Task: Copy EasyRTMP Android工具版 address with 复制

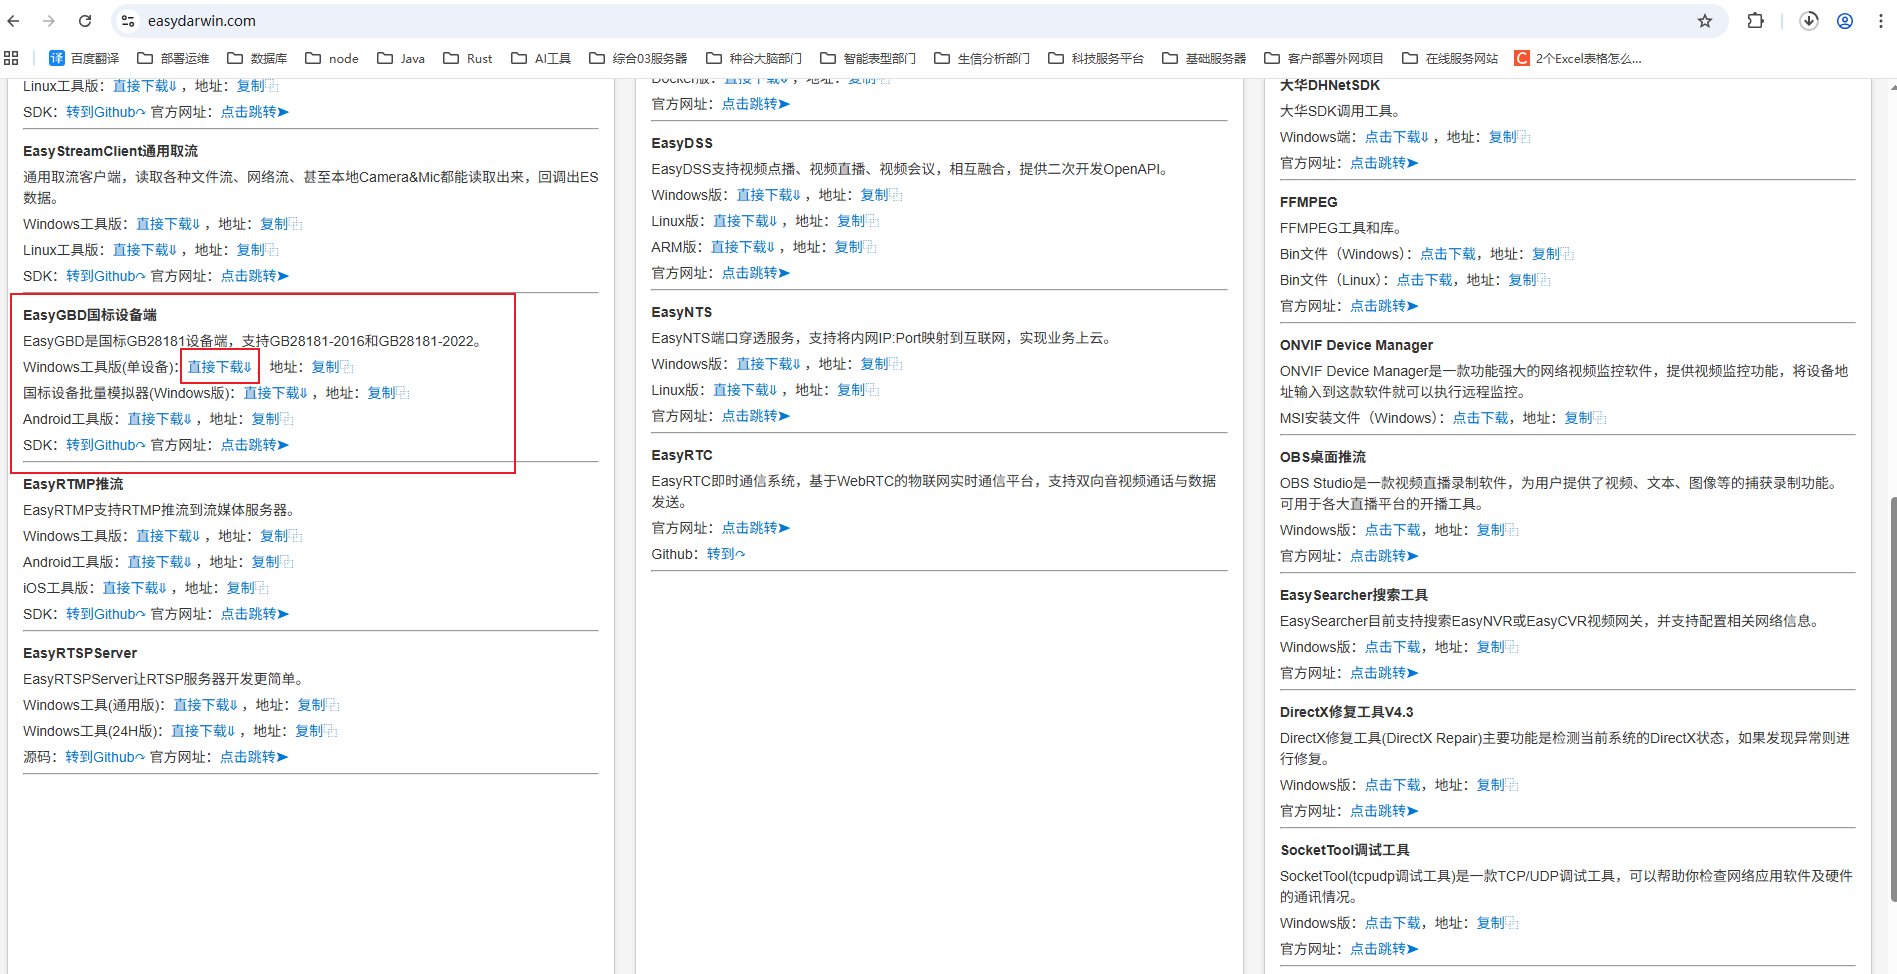Action: (x=272, y=562)
